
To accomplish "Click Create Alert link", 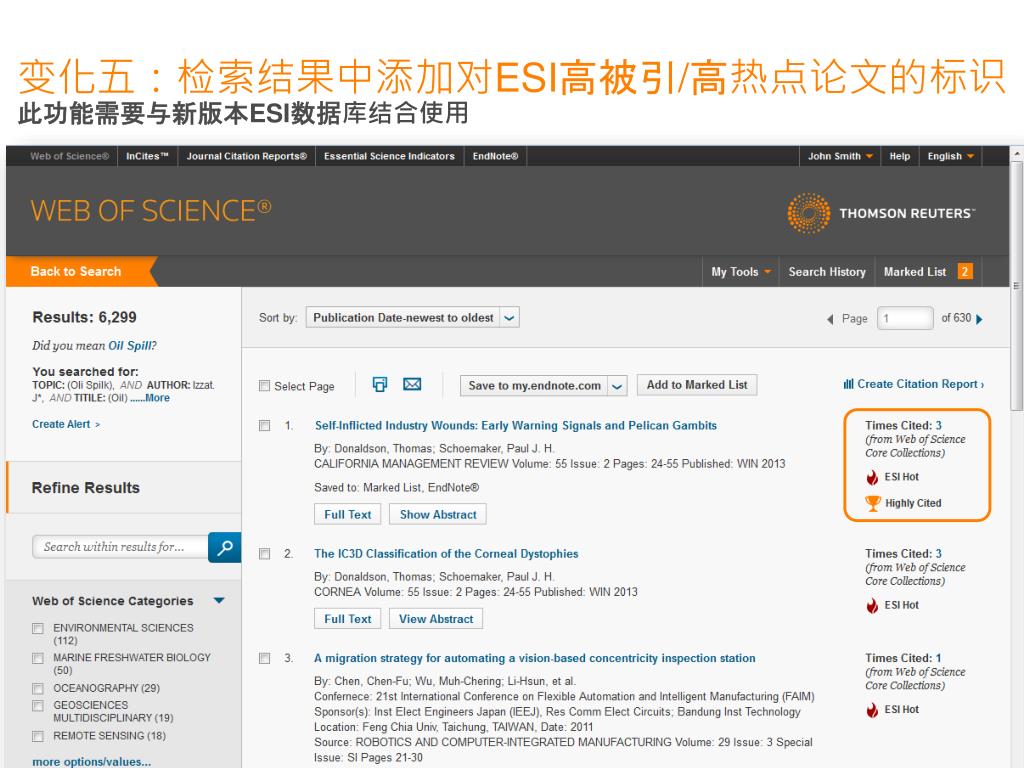I will (x=66, y=424).
